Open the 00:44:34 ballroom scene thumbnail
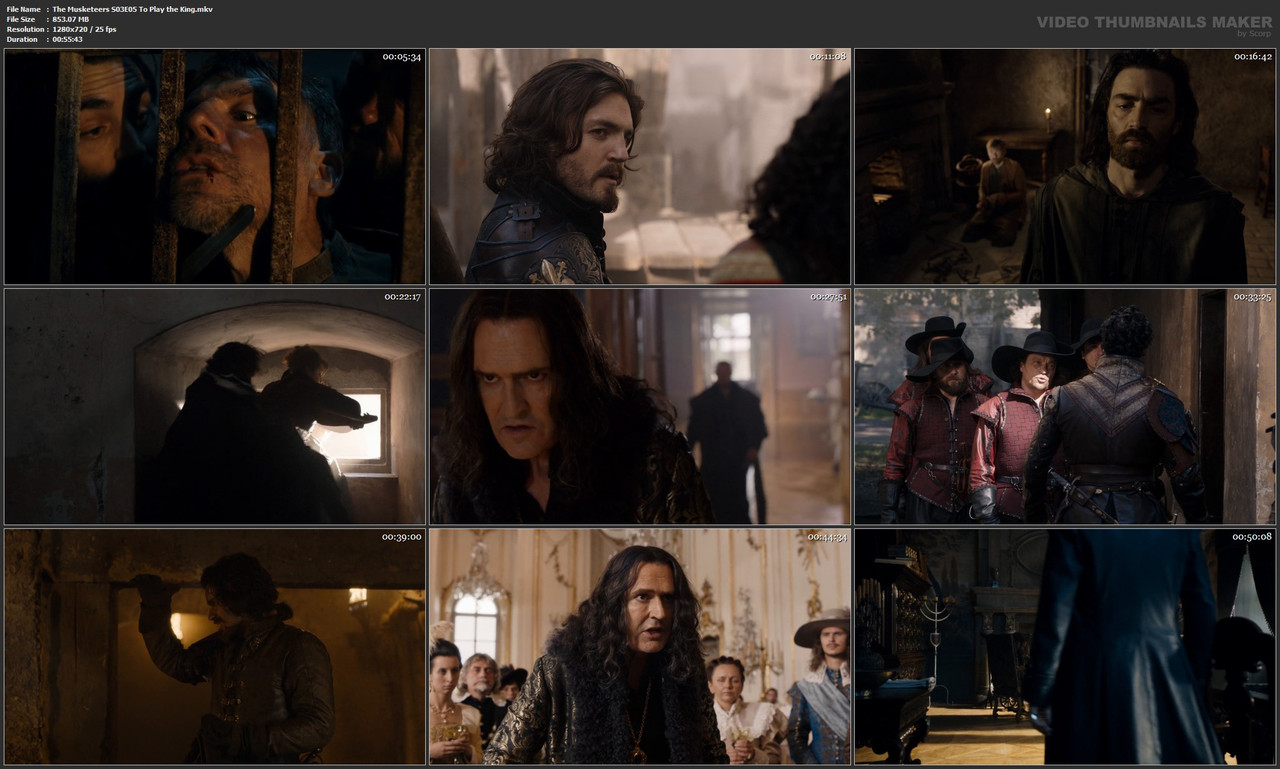1280x769 pixels. 640,645
